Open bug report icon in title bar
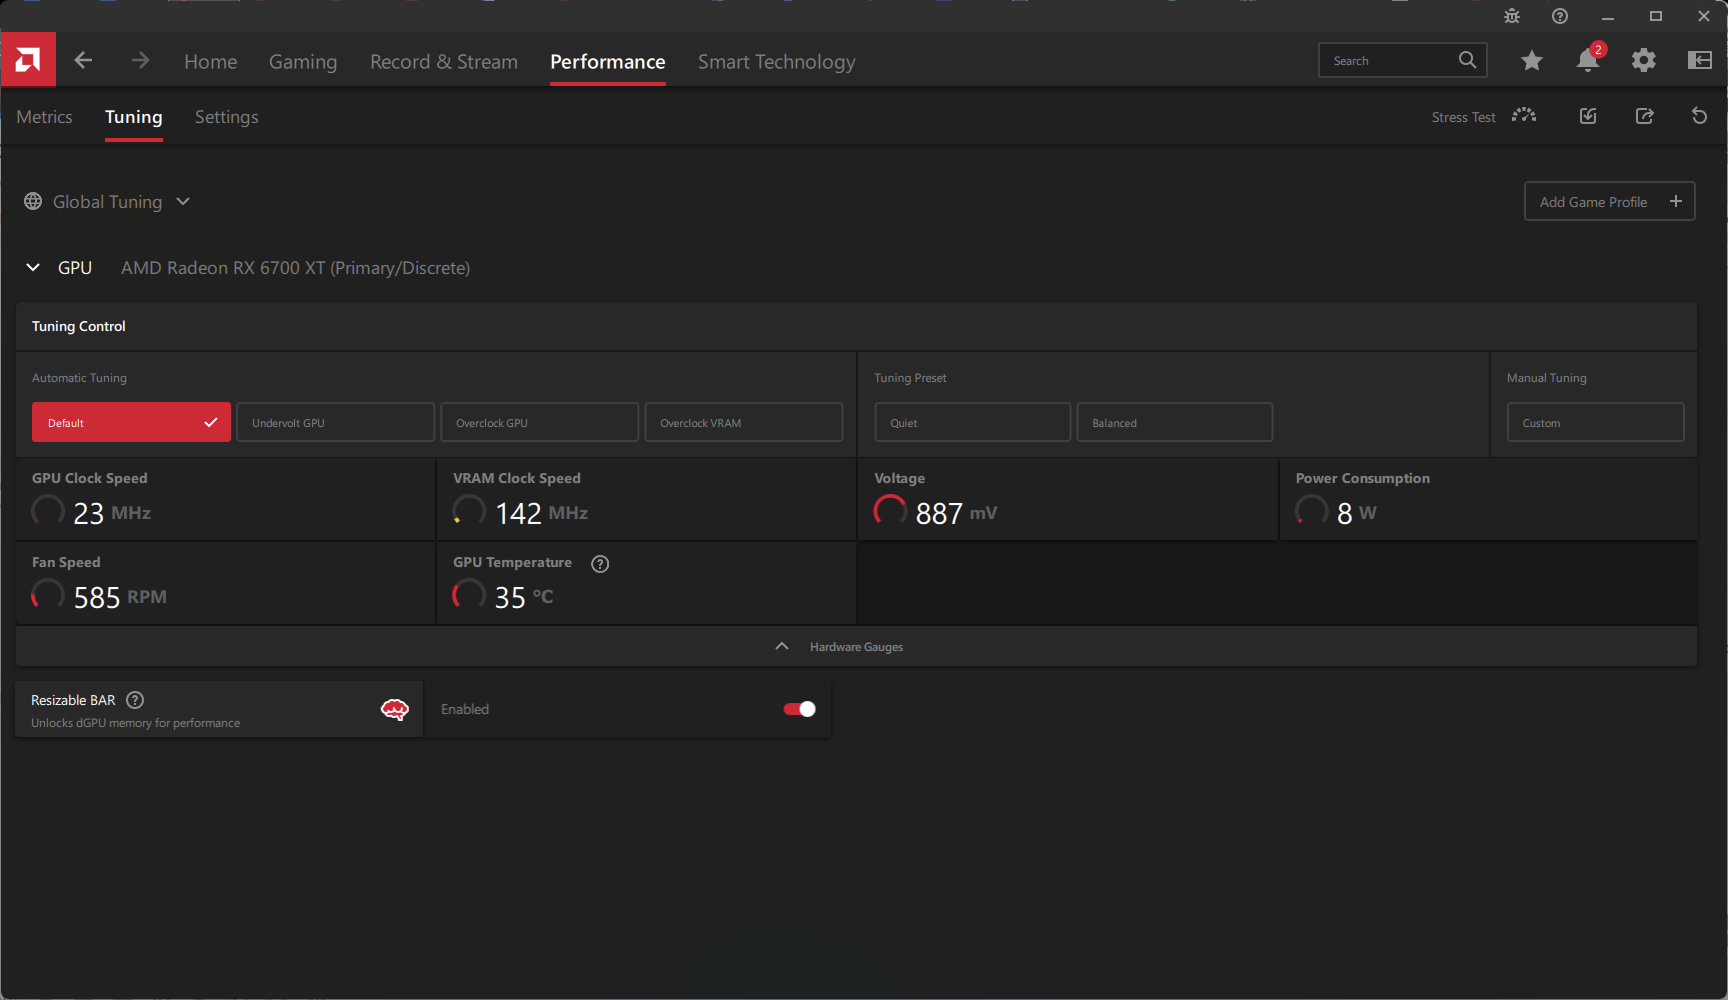Image resolution: width=1728 pixels, height=1000 pixels. (x=1512, y=16)
